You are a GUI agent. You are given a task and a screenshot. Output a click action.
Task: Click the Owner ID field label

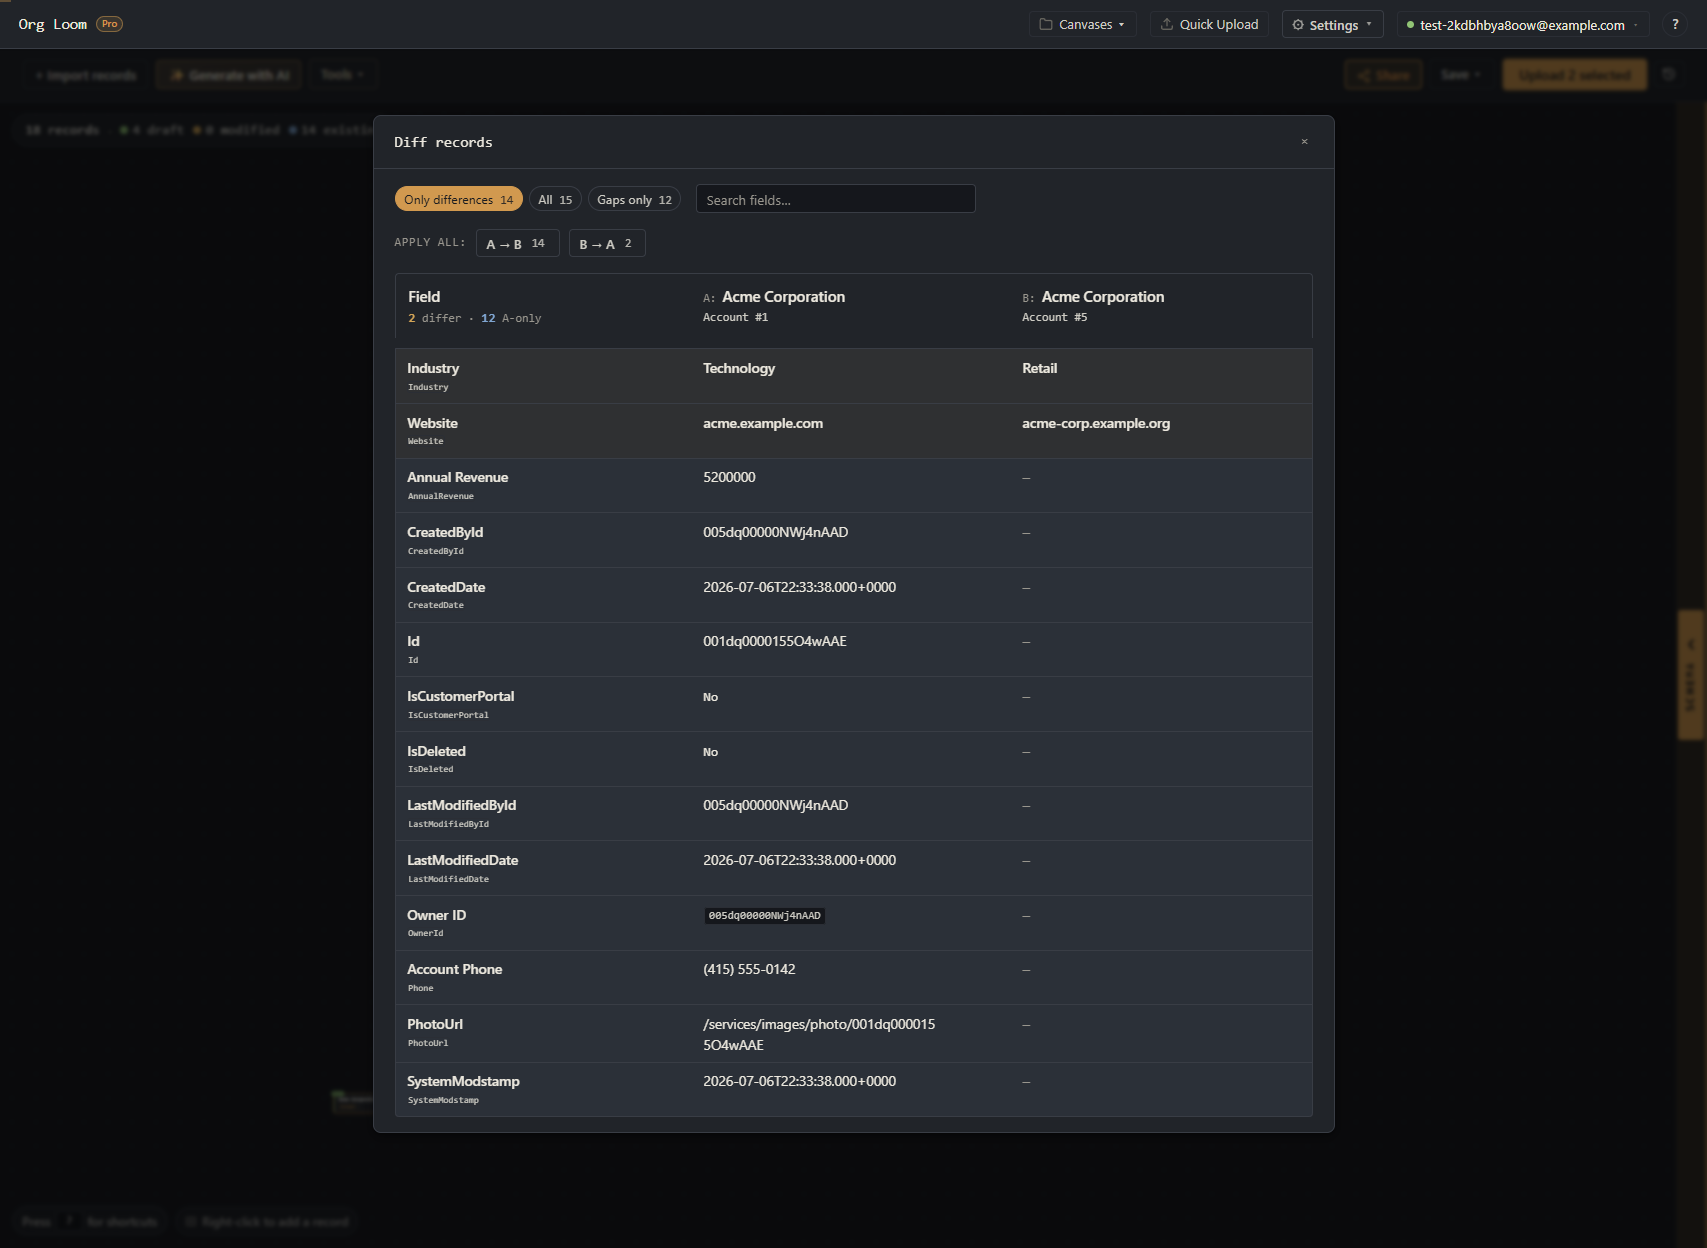click(436, 915)
